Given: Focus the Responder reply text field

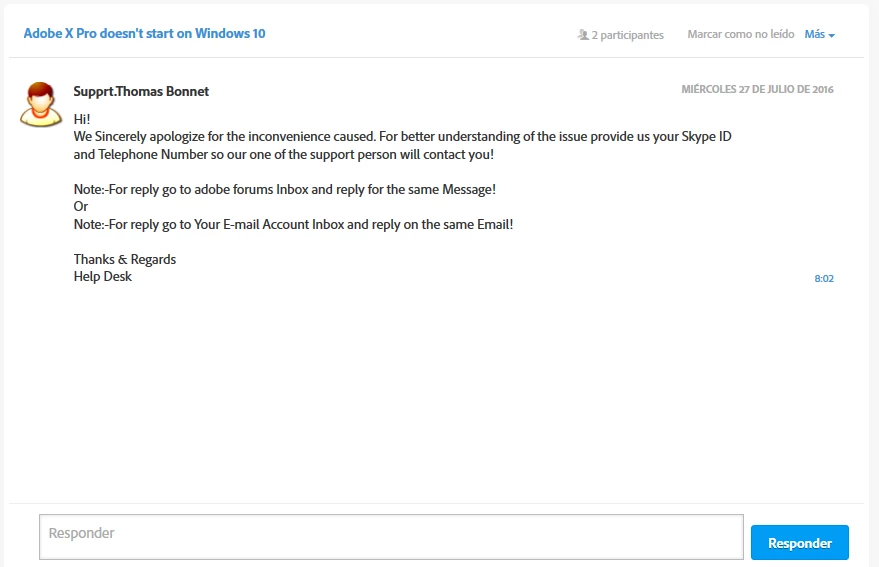Looking at the screenshot, I should click(x=391, y=537).
